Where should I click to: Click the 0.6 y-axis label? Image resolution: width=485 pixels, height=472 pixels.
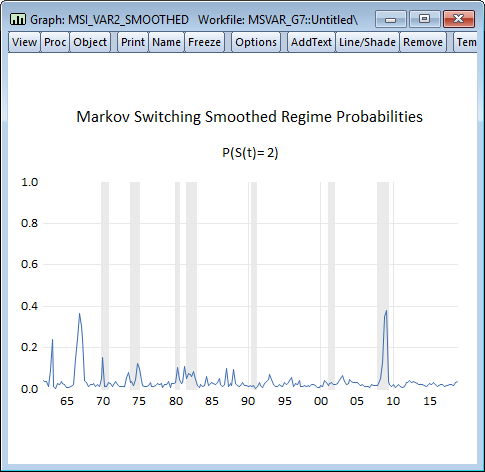[x=30, y=265]
